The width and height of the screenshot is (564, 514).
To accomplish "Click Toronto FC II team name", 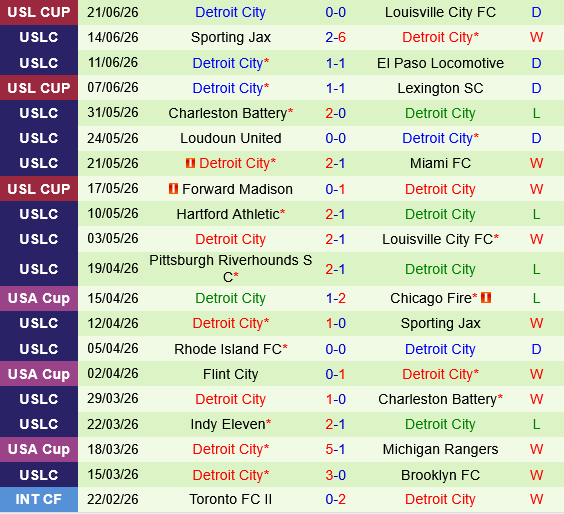I will click(x=231, y=499).
